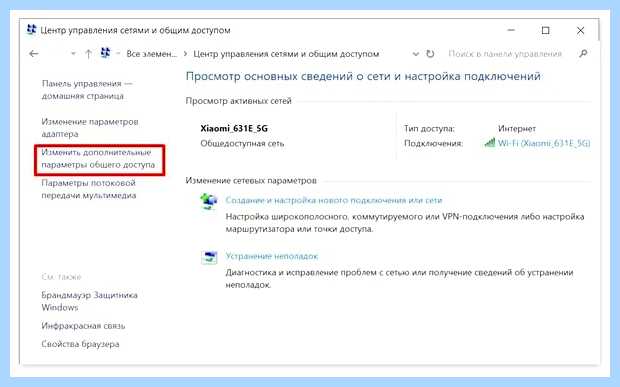The image size is (620, 387).
Task: Open 'Создание и настройка нового подключения' link
Action: pos(334,200)
